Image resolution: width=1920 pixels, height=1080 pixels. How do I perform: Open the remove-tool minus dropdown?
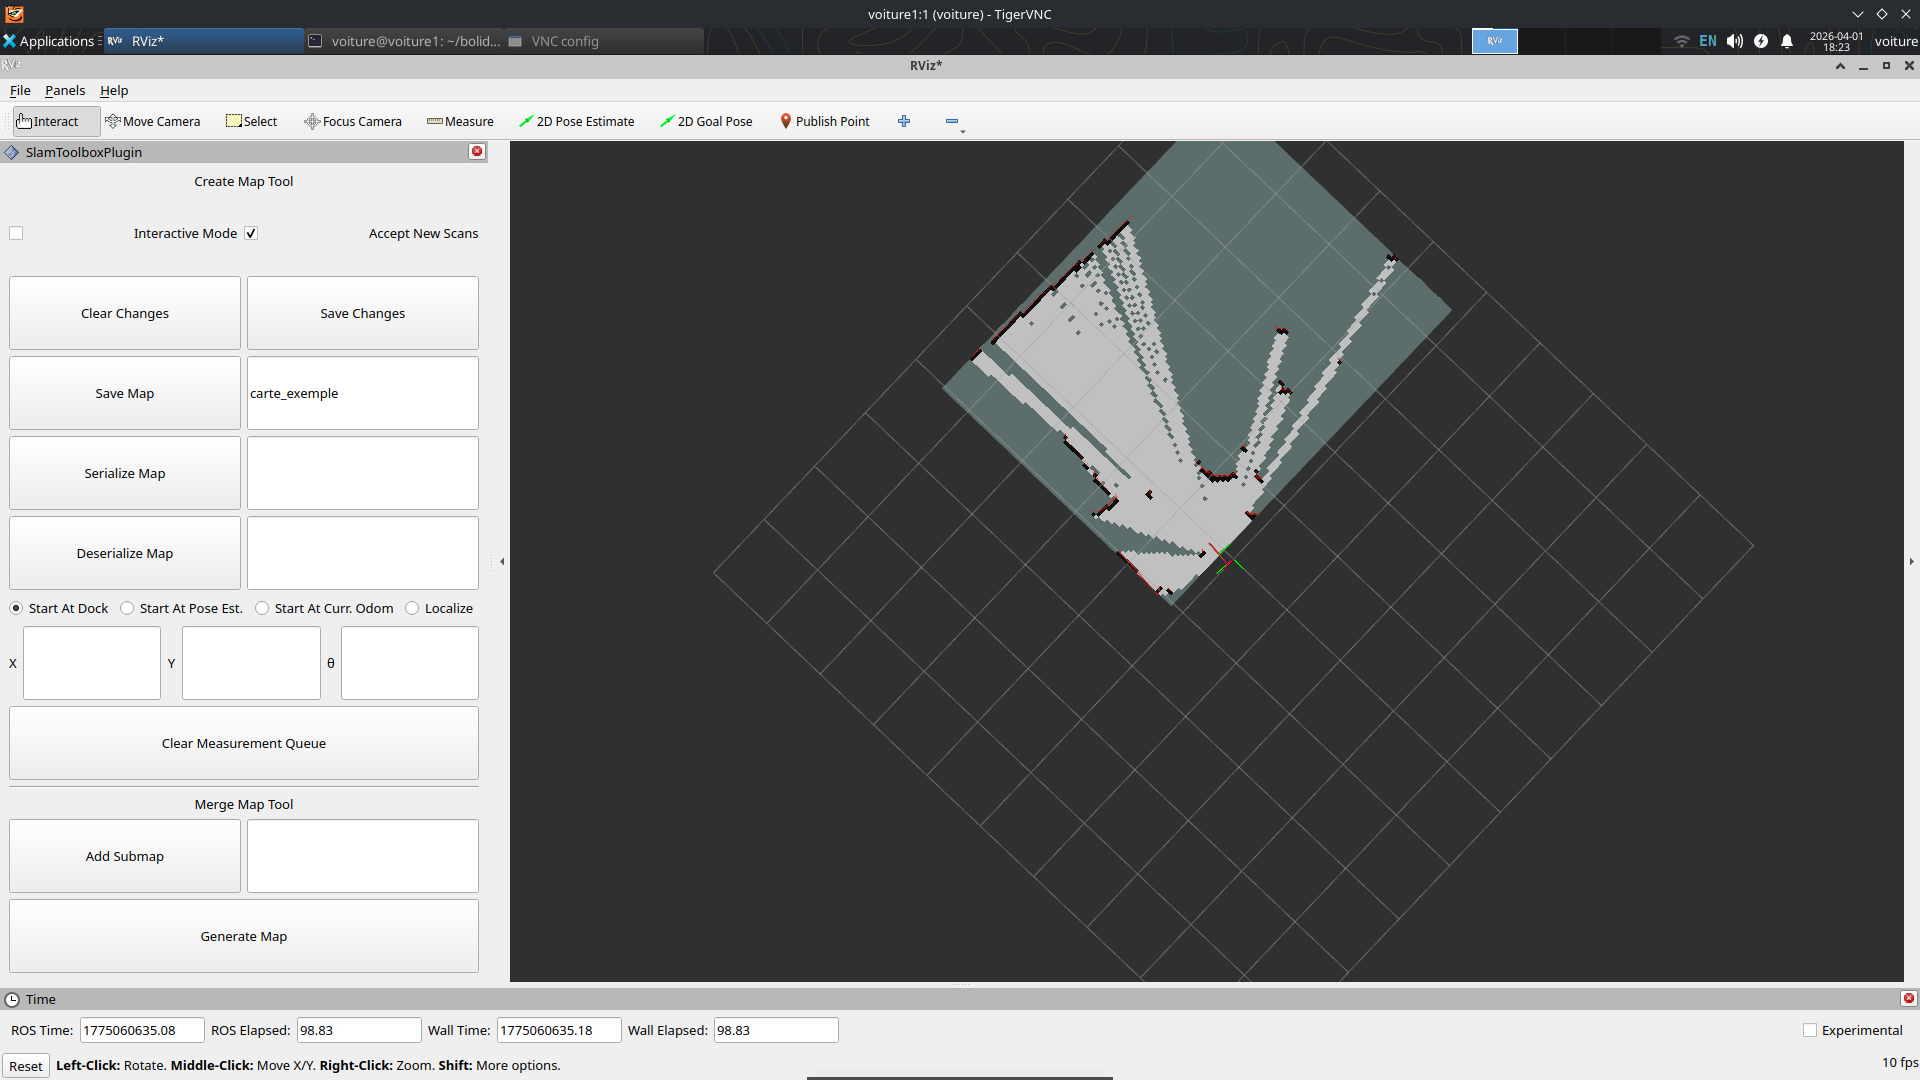pyautogui.click(x=953, y=121)
